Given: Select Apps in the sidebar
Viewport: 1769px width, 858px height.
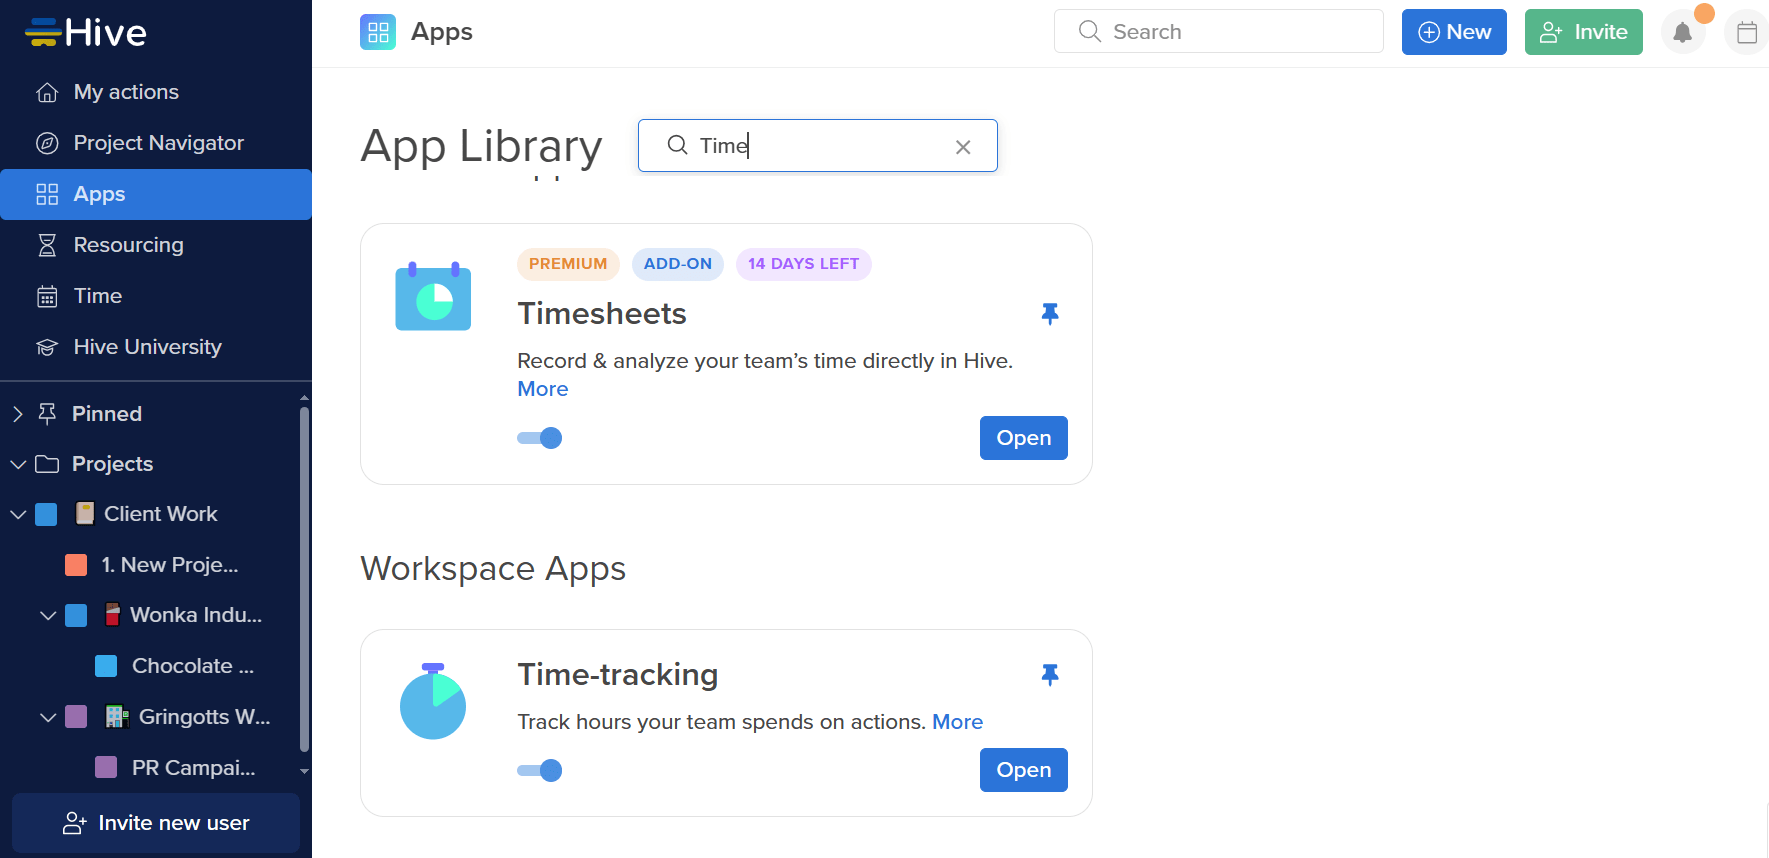Looking at the screenshot, I should 156,194.
